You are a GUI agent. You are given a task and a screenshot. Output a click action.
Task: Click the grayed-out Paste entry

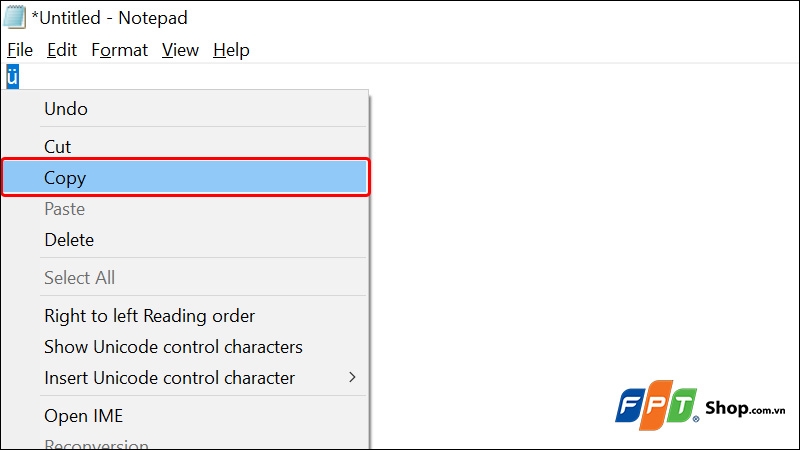pyautogui.click(x=64, y=209)
